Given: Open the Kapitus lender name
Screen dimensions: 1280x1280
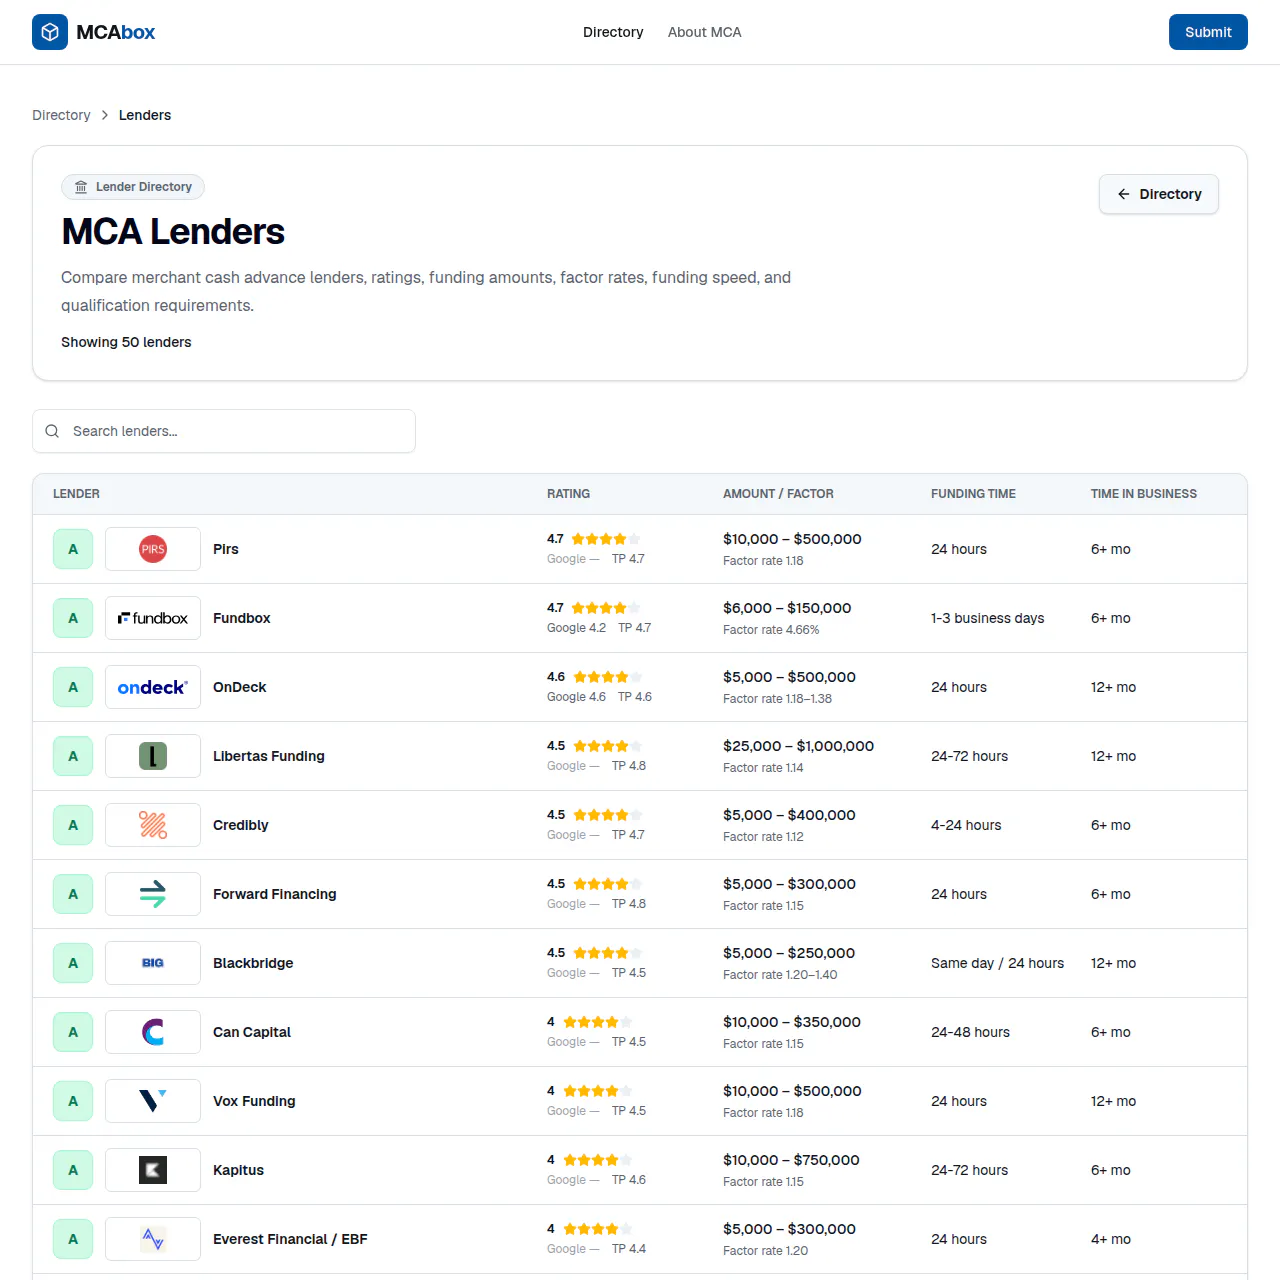Looking at the screenshot, I should tap(239, 1170).
